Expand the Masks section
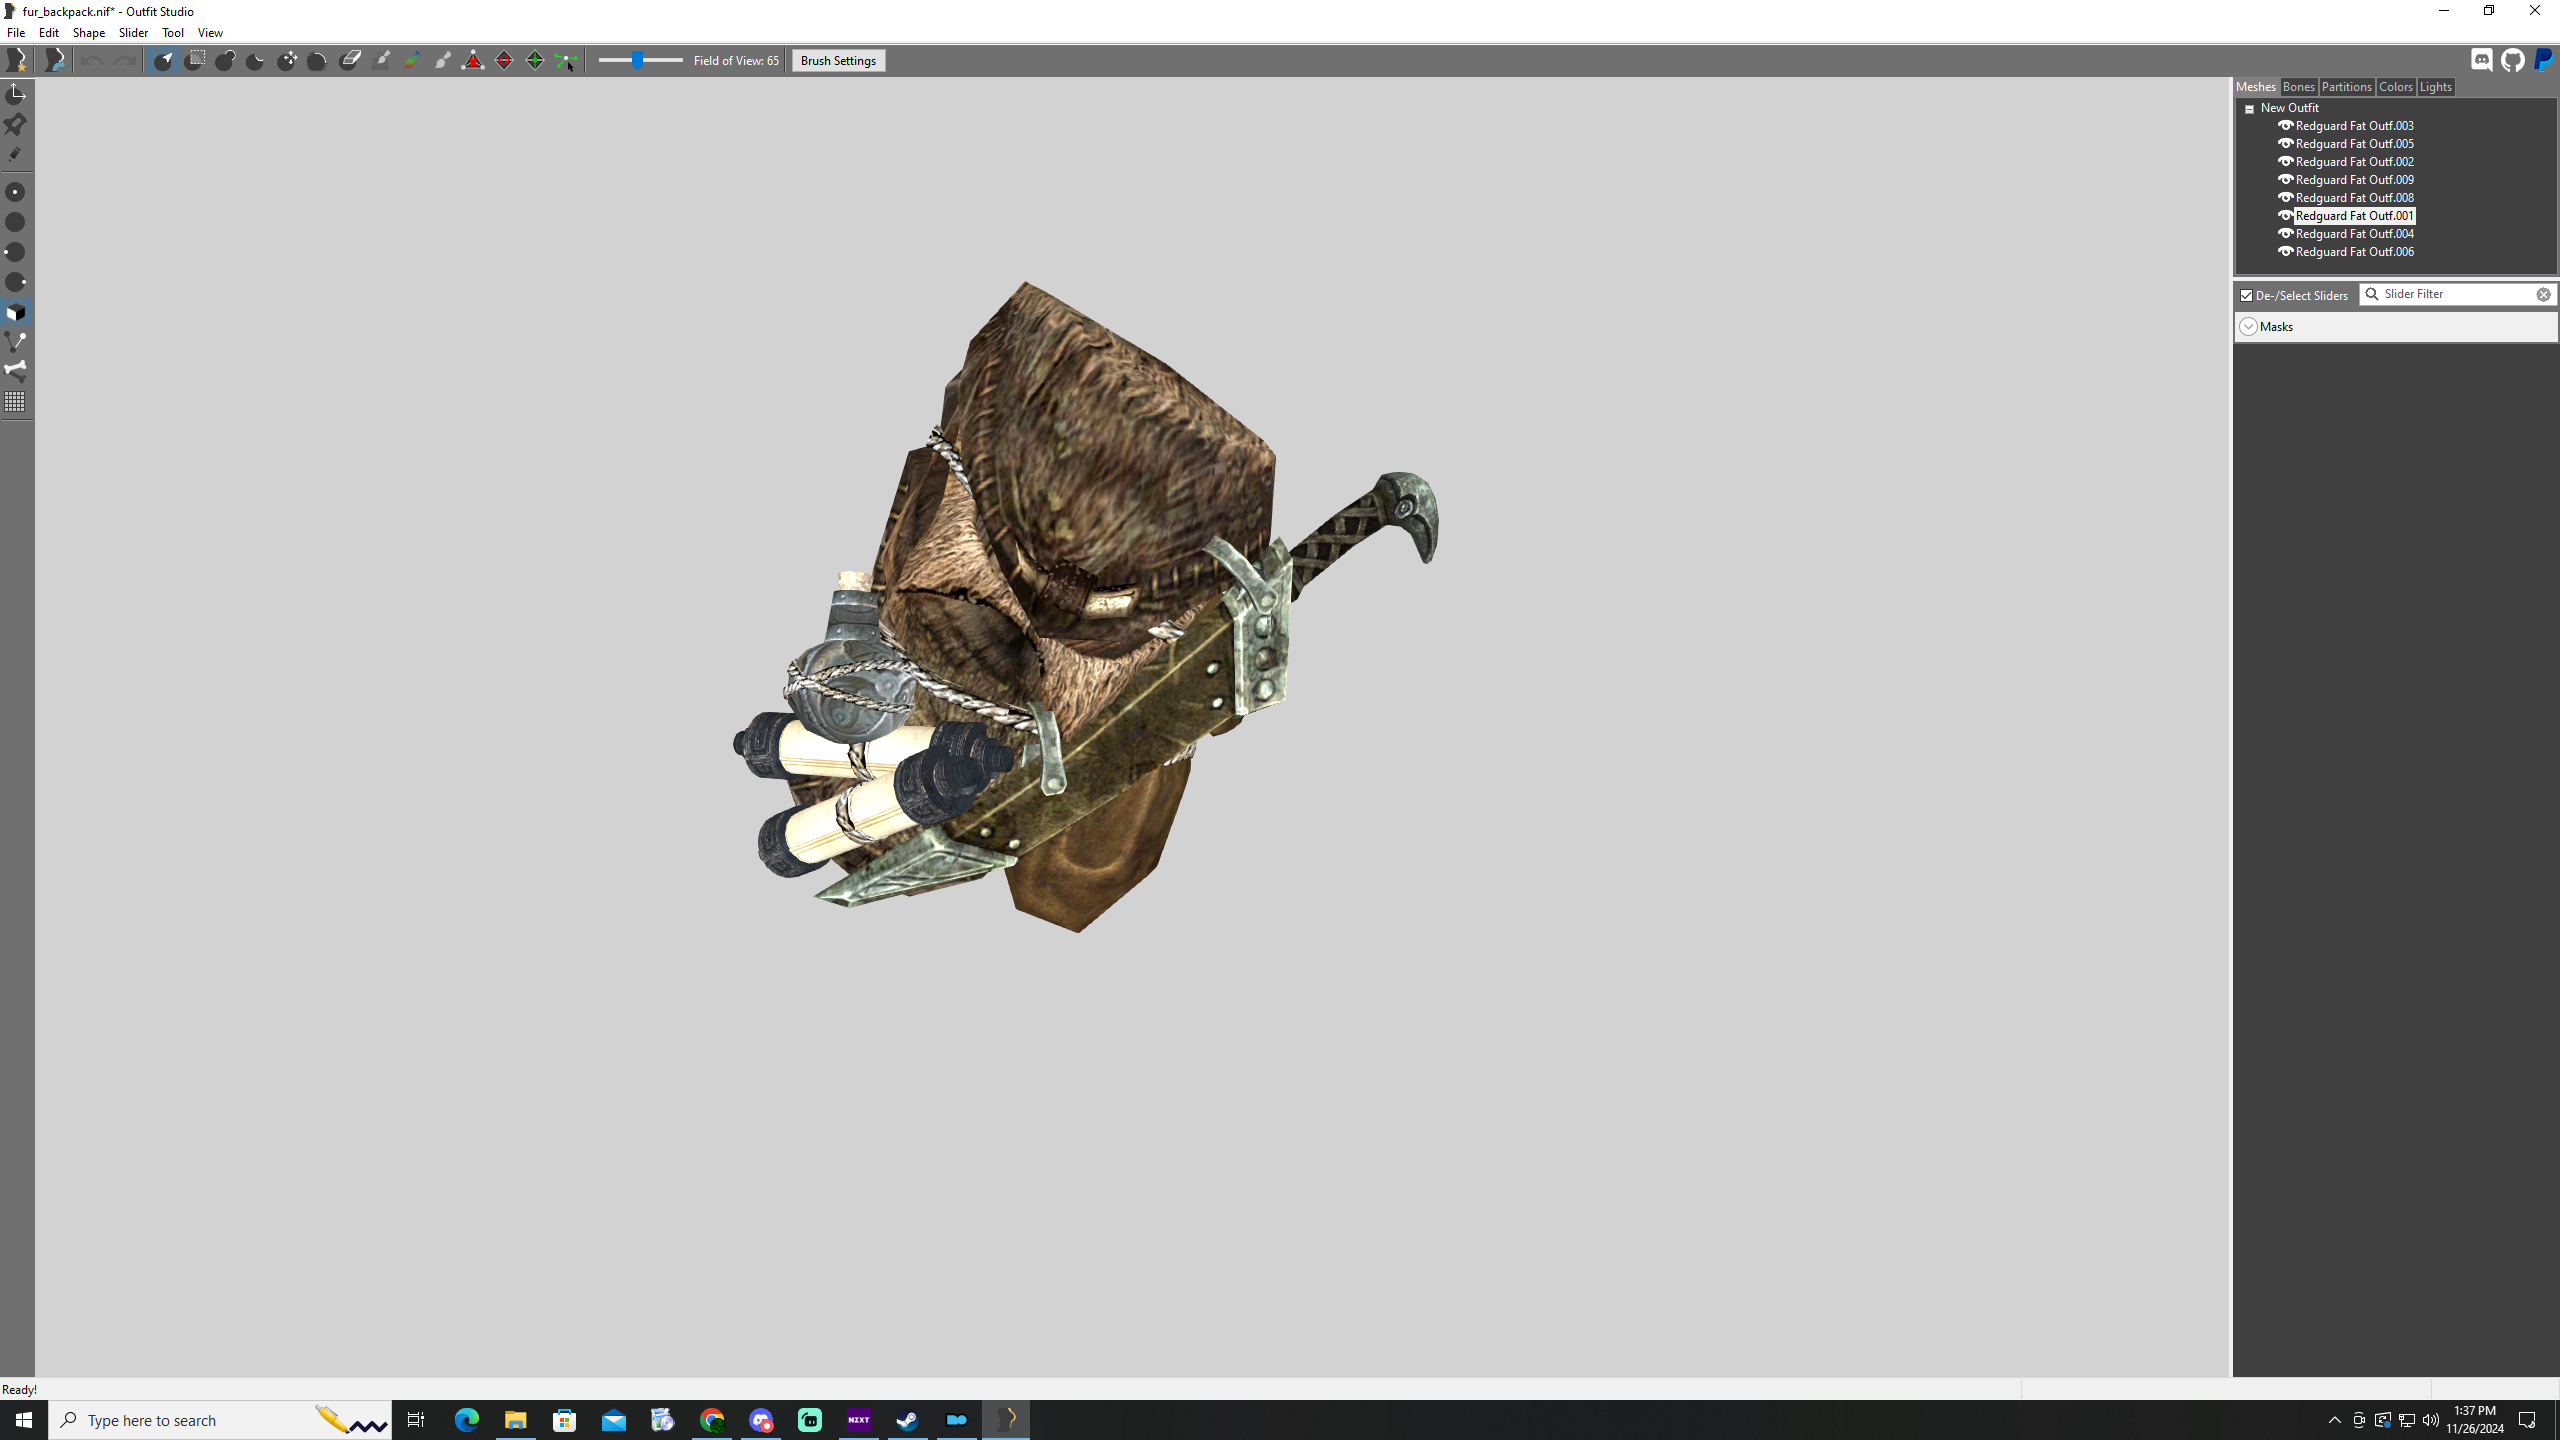Screen dimensions: 2560x1440 click(2249, 326)
